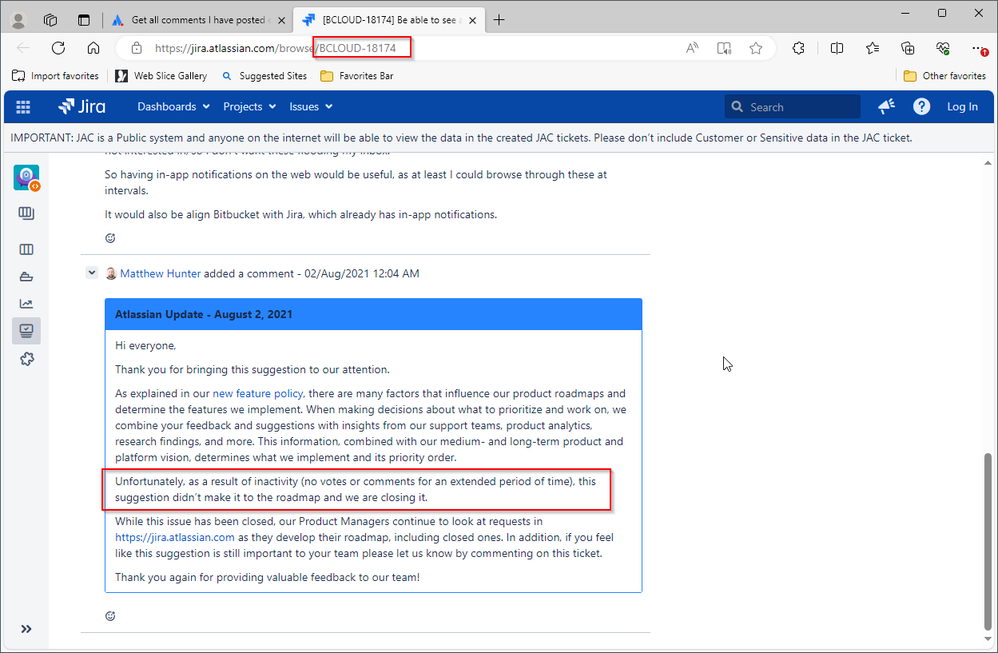Image resolution: width=998 pixels, height=653 pixels.
Task: Open Issues monitor icon in sidebar
Action: point(26,331)
